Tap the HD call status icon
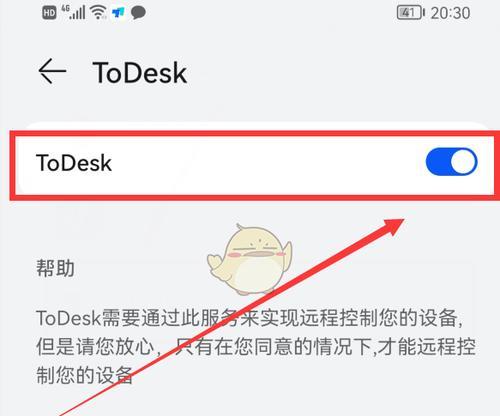The height and width of the screenshot is (416, 500). pyautogui.click(x=49, y=13)
